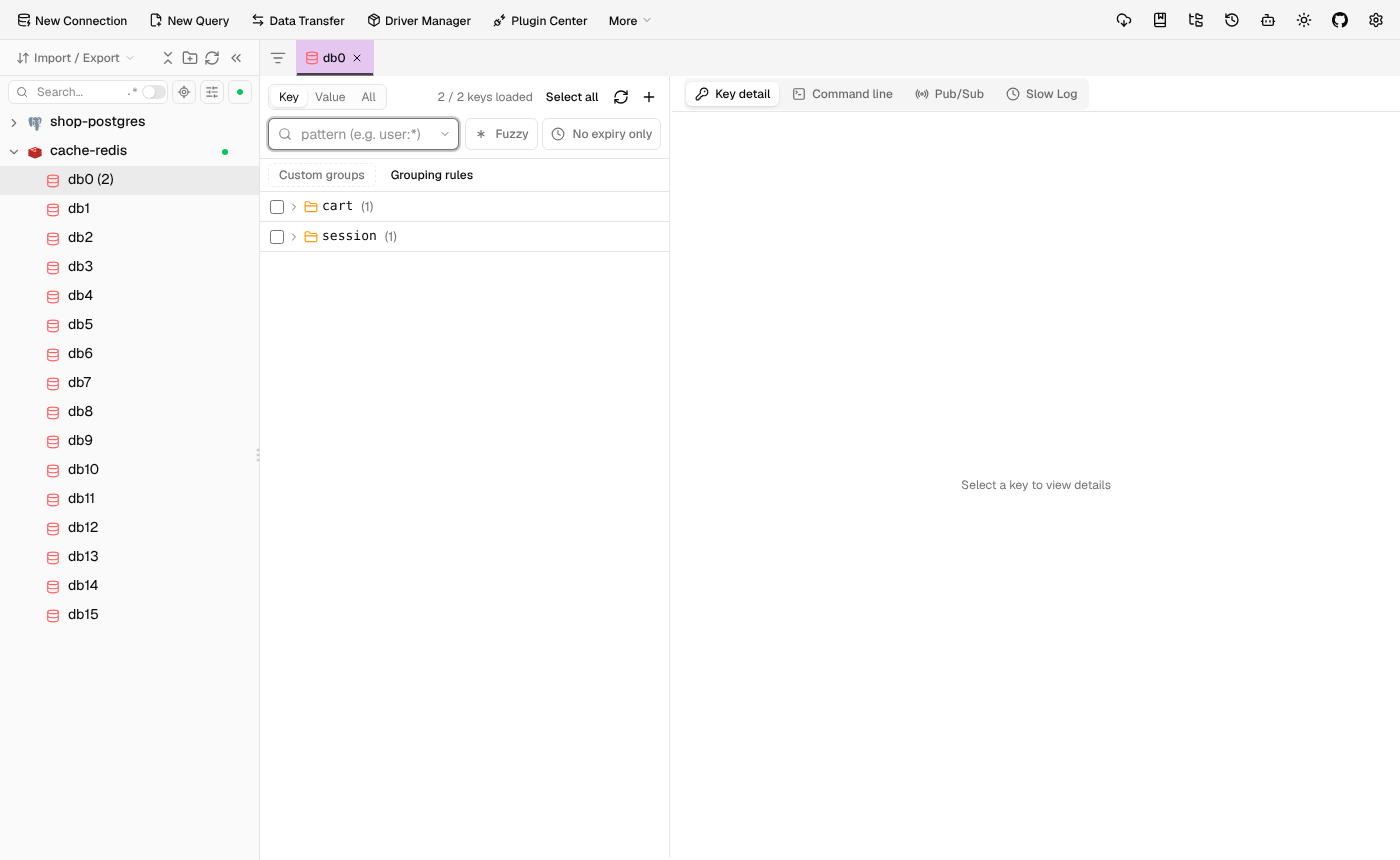
Task: Expand the session key folder
Action: pyautogui.click(x=294, y=237)
